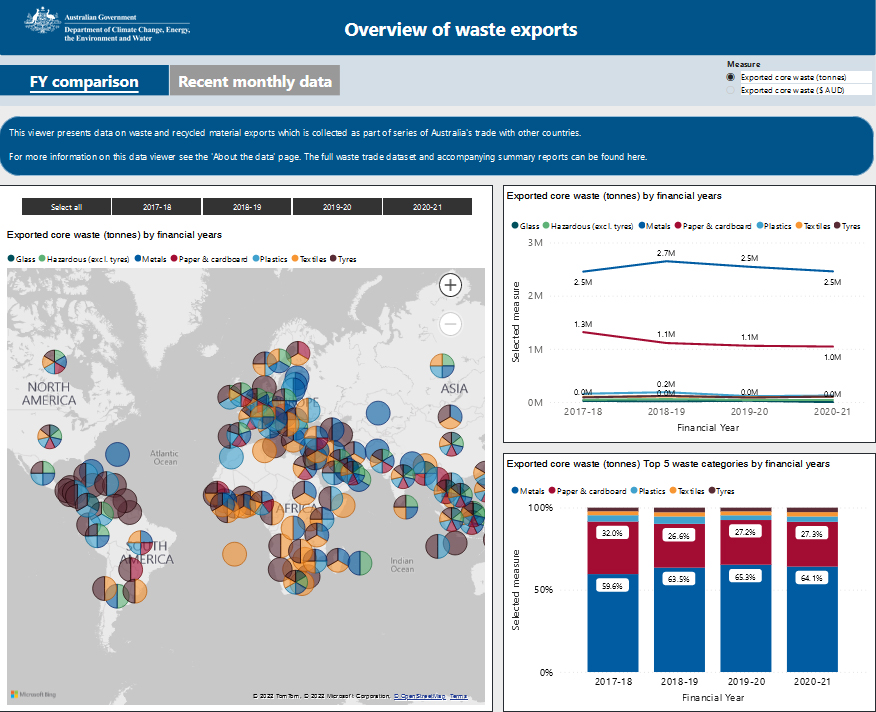Select Exported core waste (tonnes) measure
Viewport: 876px width, 712px height.
tap(731, 77)
